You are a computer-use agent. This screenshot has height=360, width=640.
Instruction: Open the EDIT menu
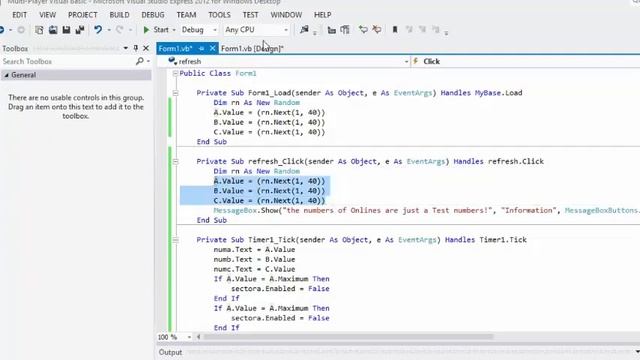coord(20,15)
